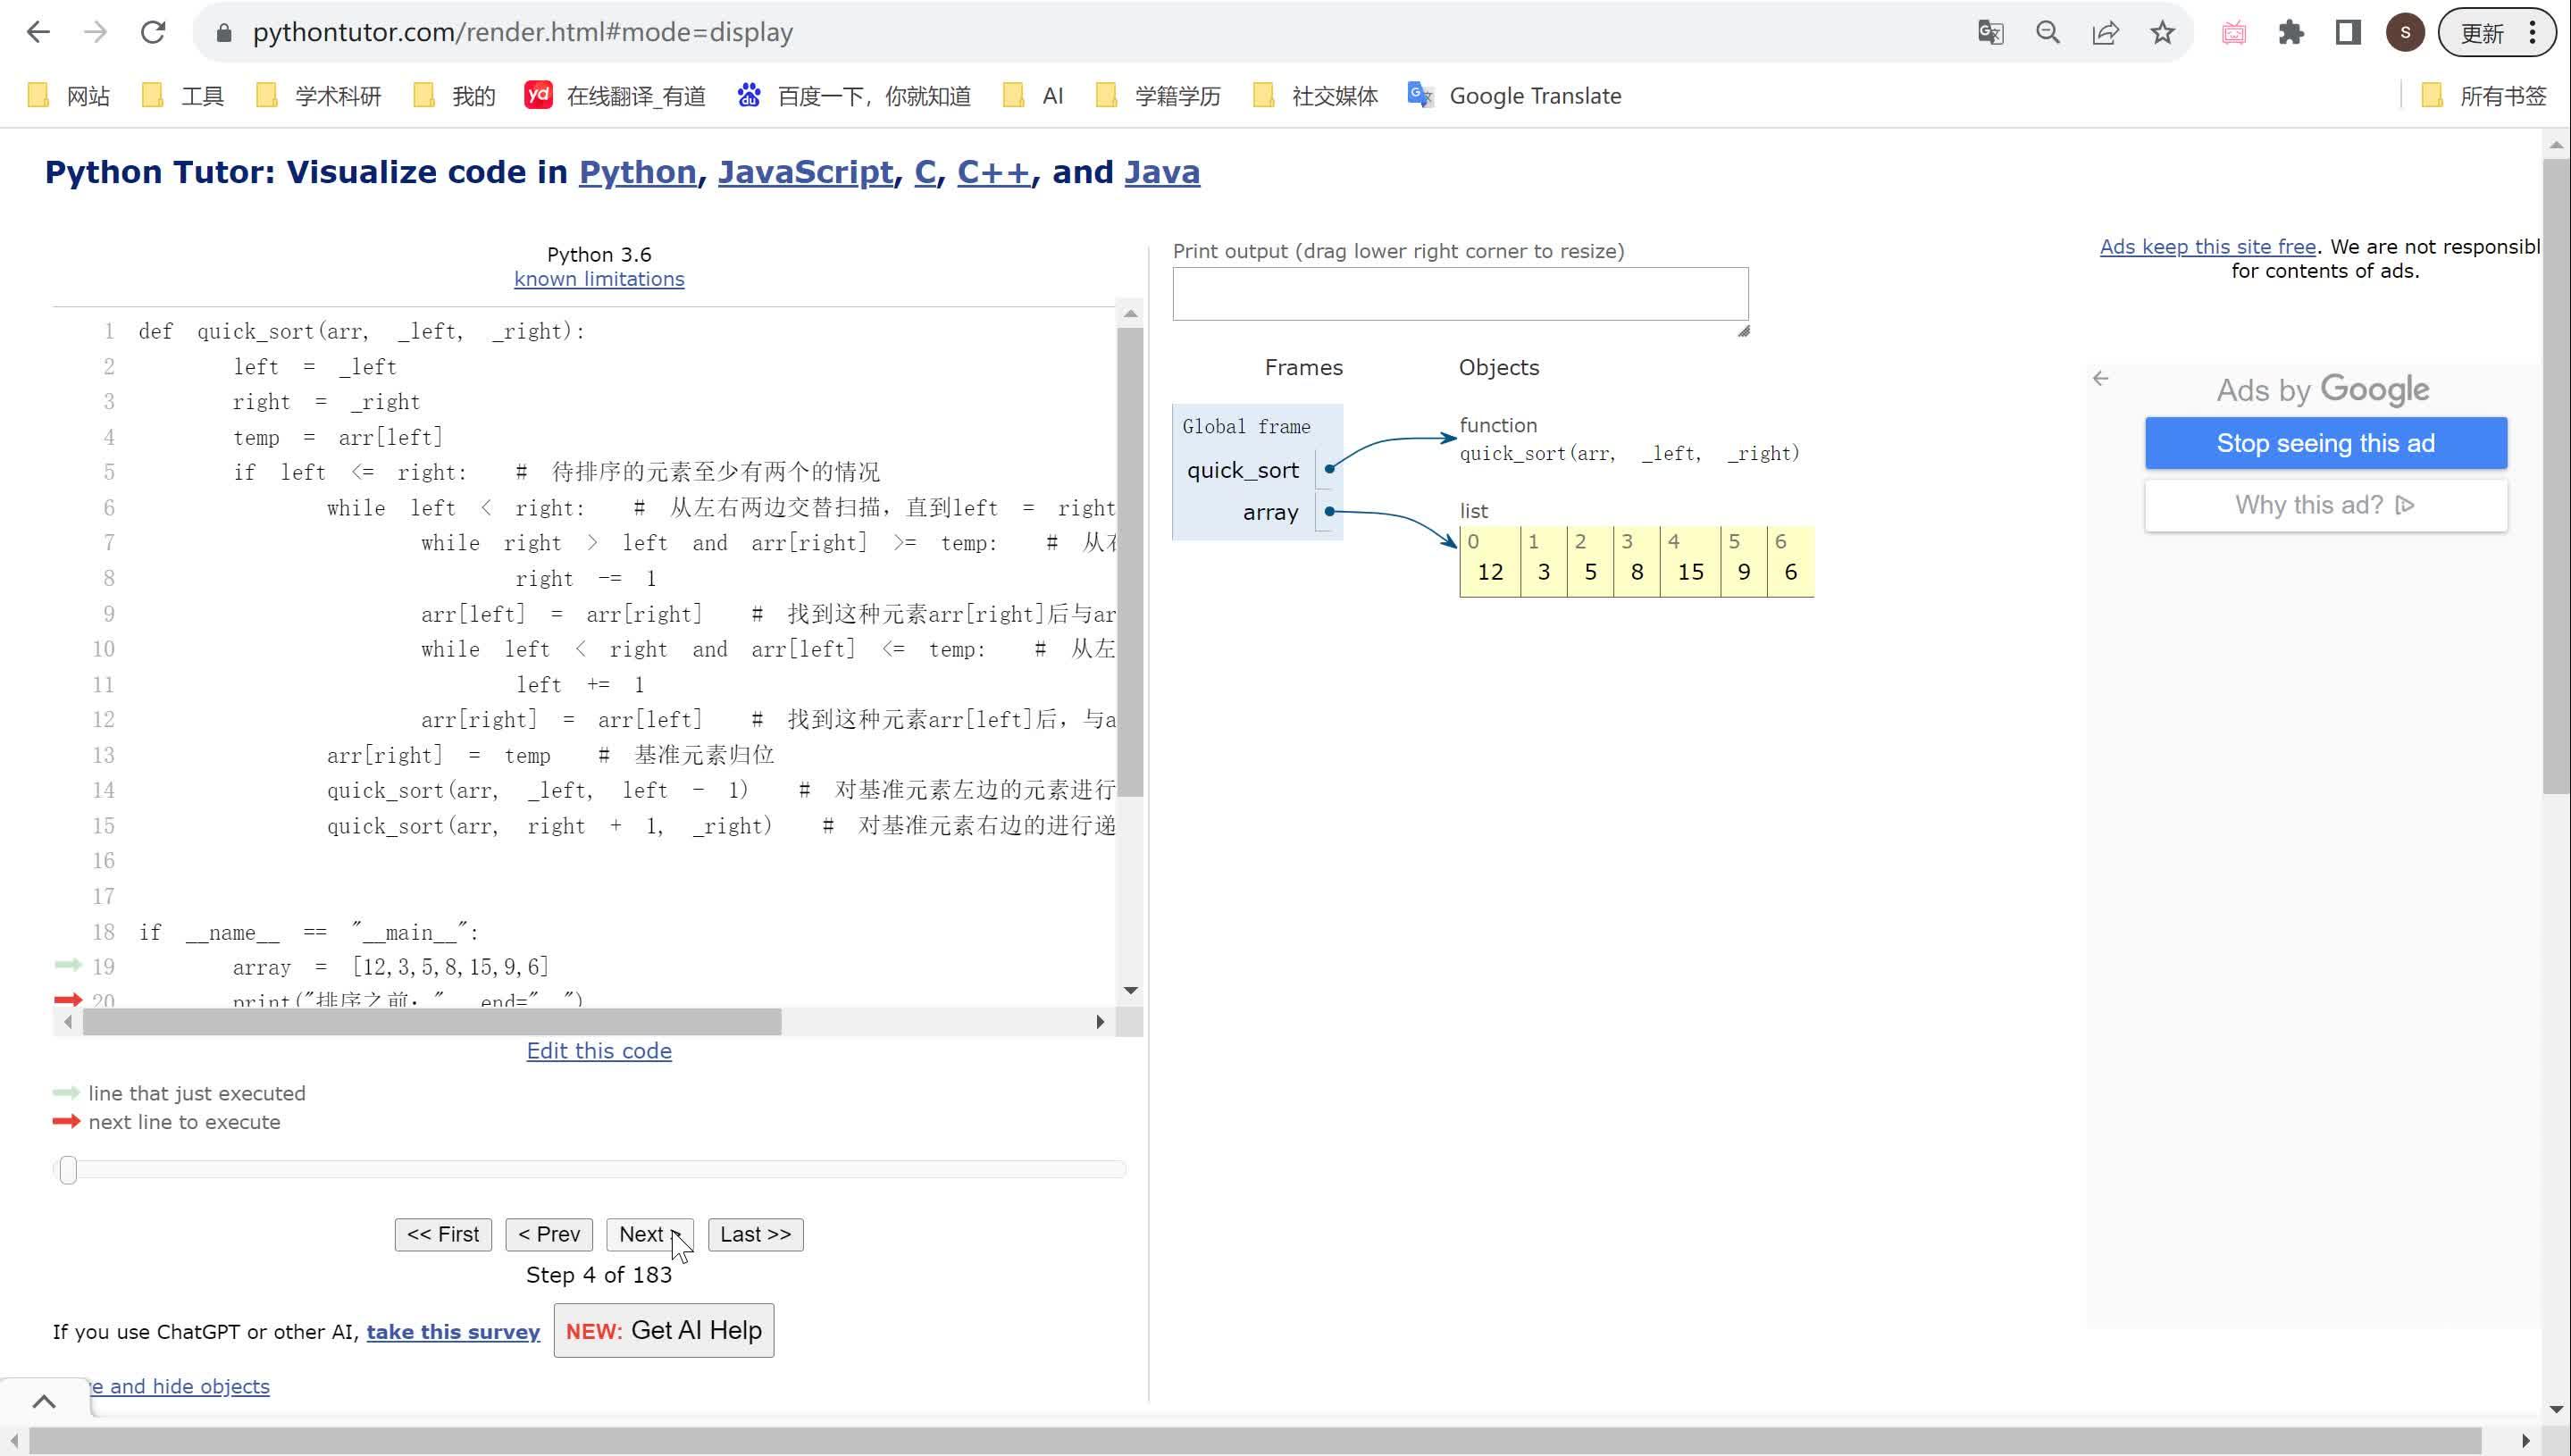Click the share page icon

click(x=2105, y=33)
